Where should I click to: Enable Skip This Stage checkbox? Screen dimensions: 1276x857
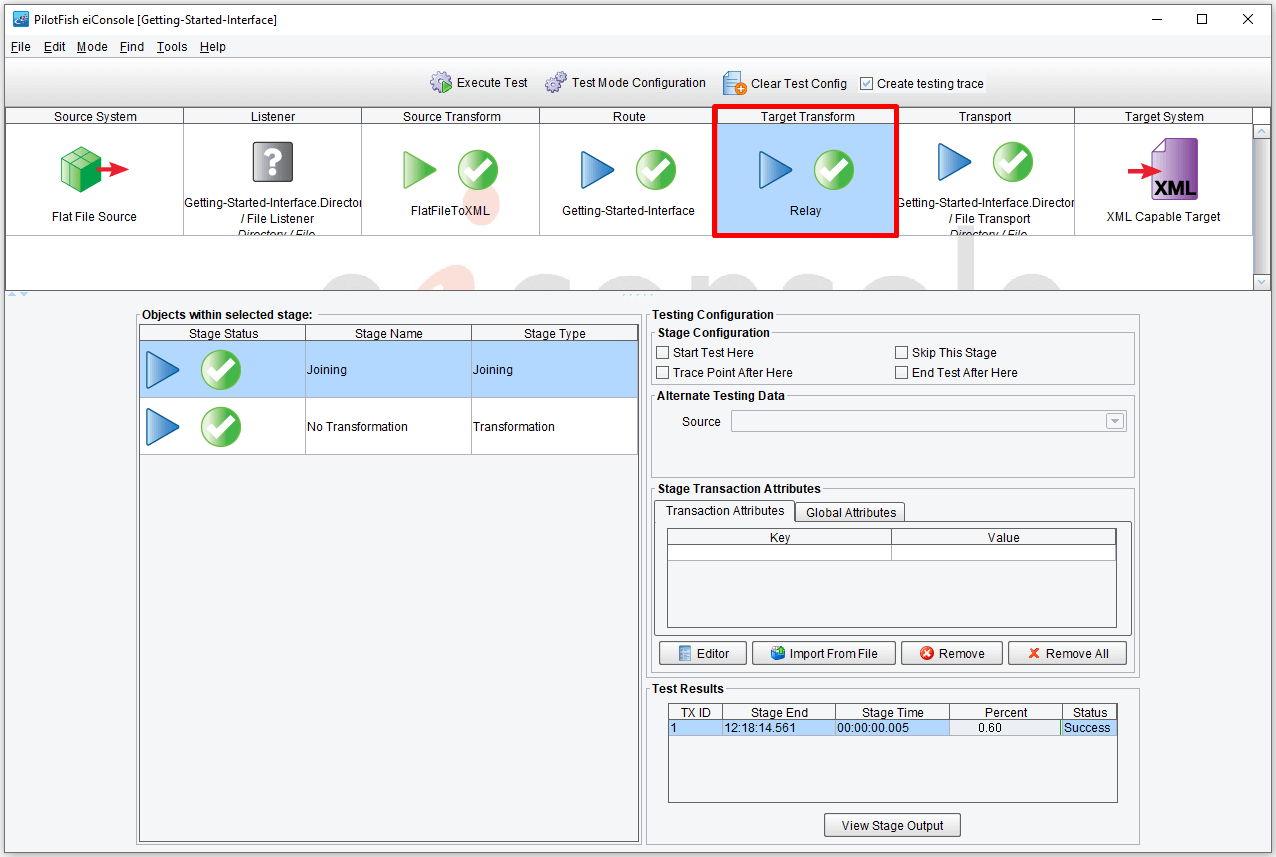[x=902, y=353]
